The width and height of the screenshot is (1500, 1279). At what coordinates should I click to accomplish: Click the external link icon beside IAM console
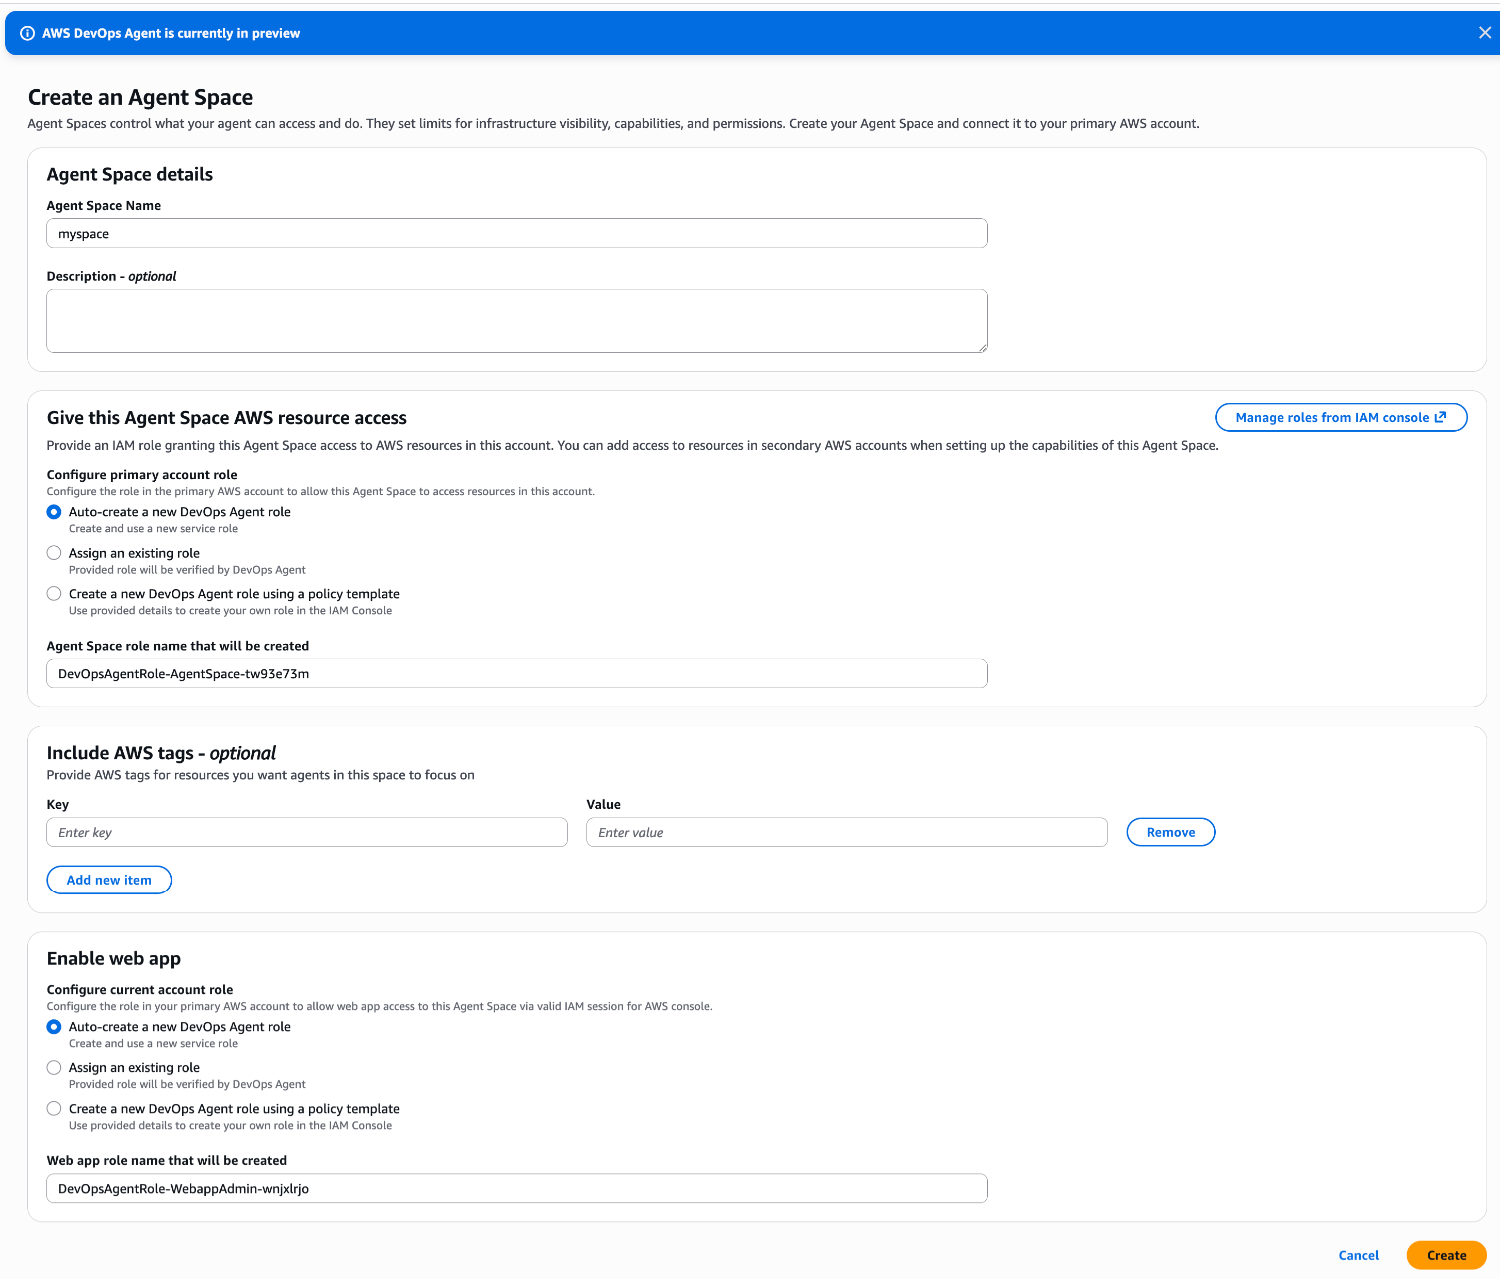1440,417
